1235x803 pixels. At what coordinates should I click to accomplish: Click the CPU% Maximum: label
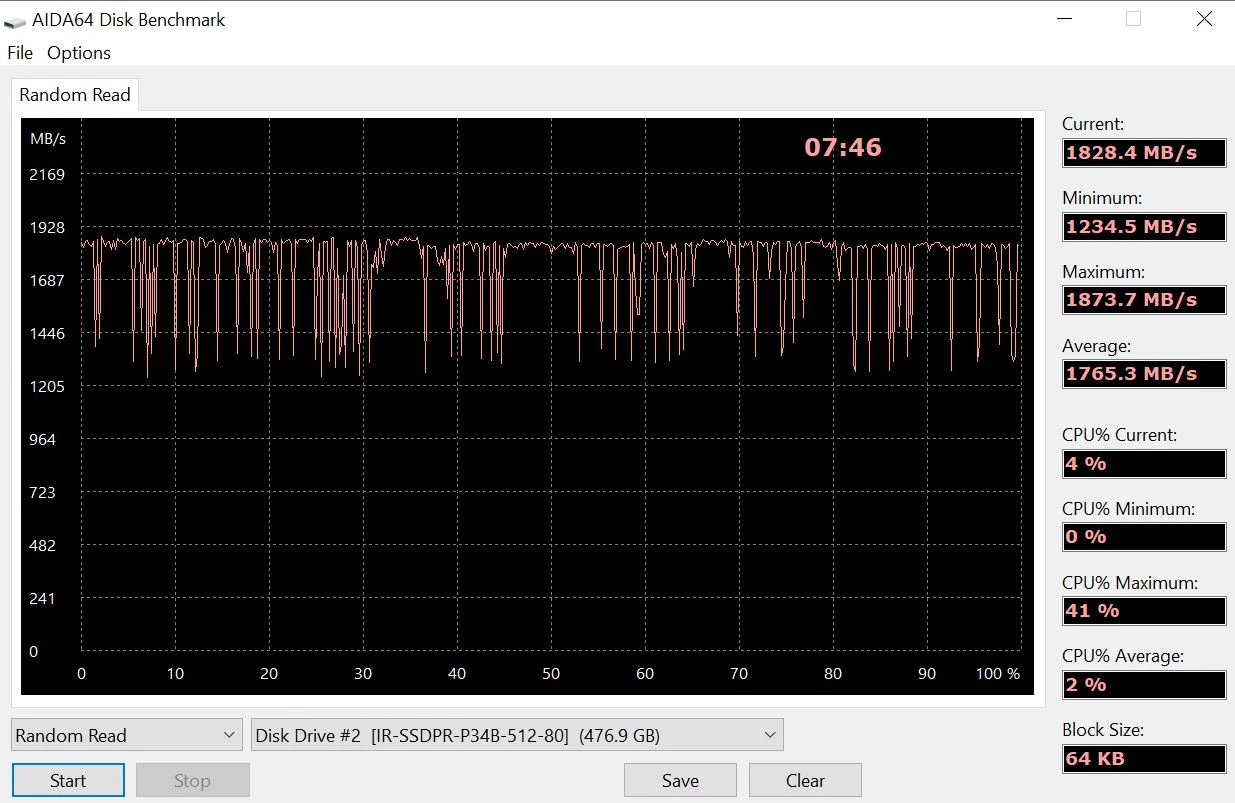pos(1130,583)
